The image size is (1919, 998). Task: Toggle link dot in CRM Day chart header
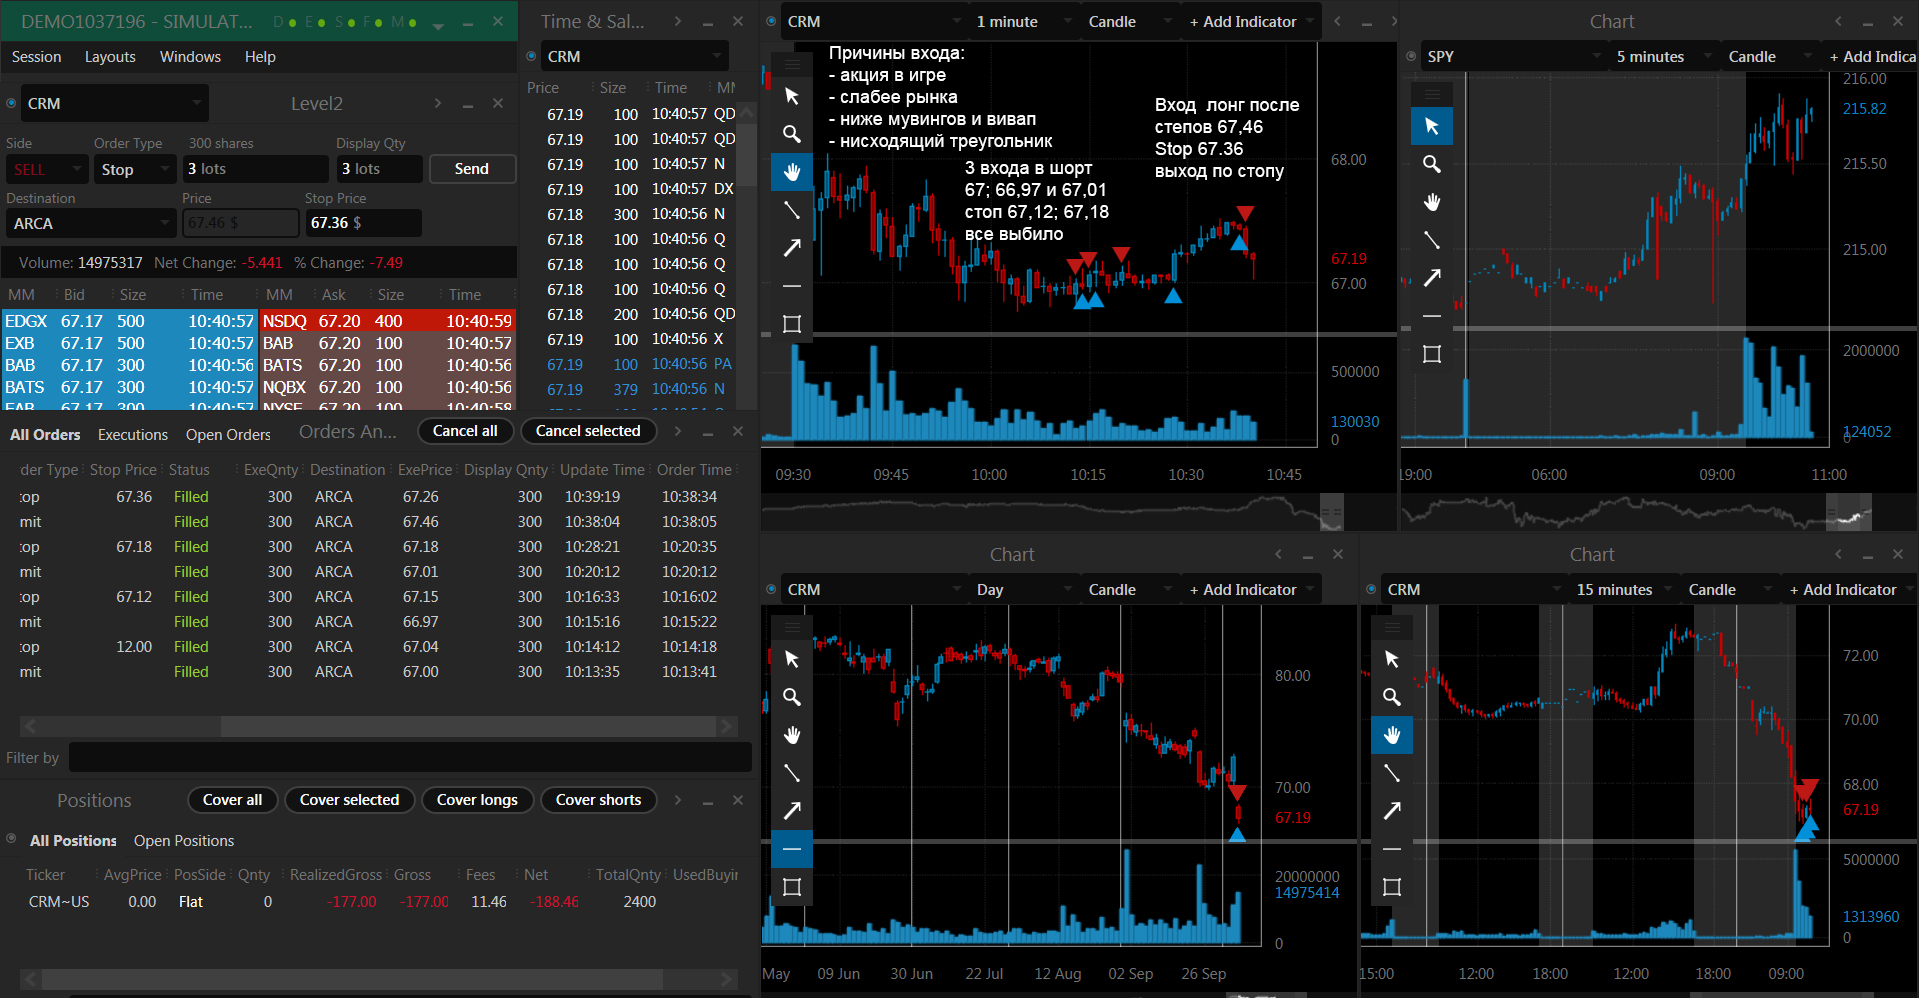pos(771,589)
